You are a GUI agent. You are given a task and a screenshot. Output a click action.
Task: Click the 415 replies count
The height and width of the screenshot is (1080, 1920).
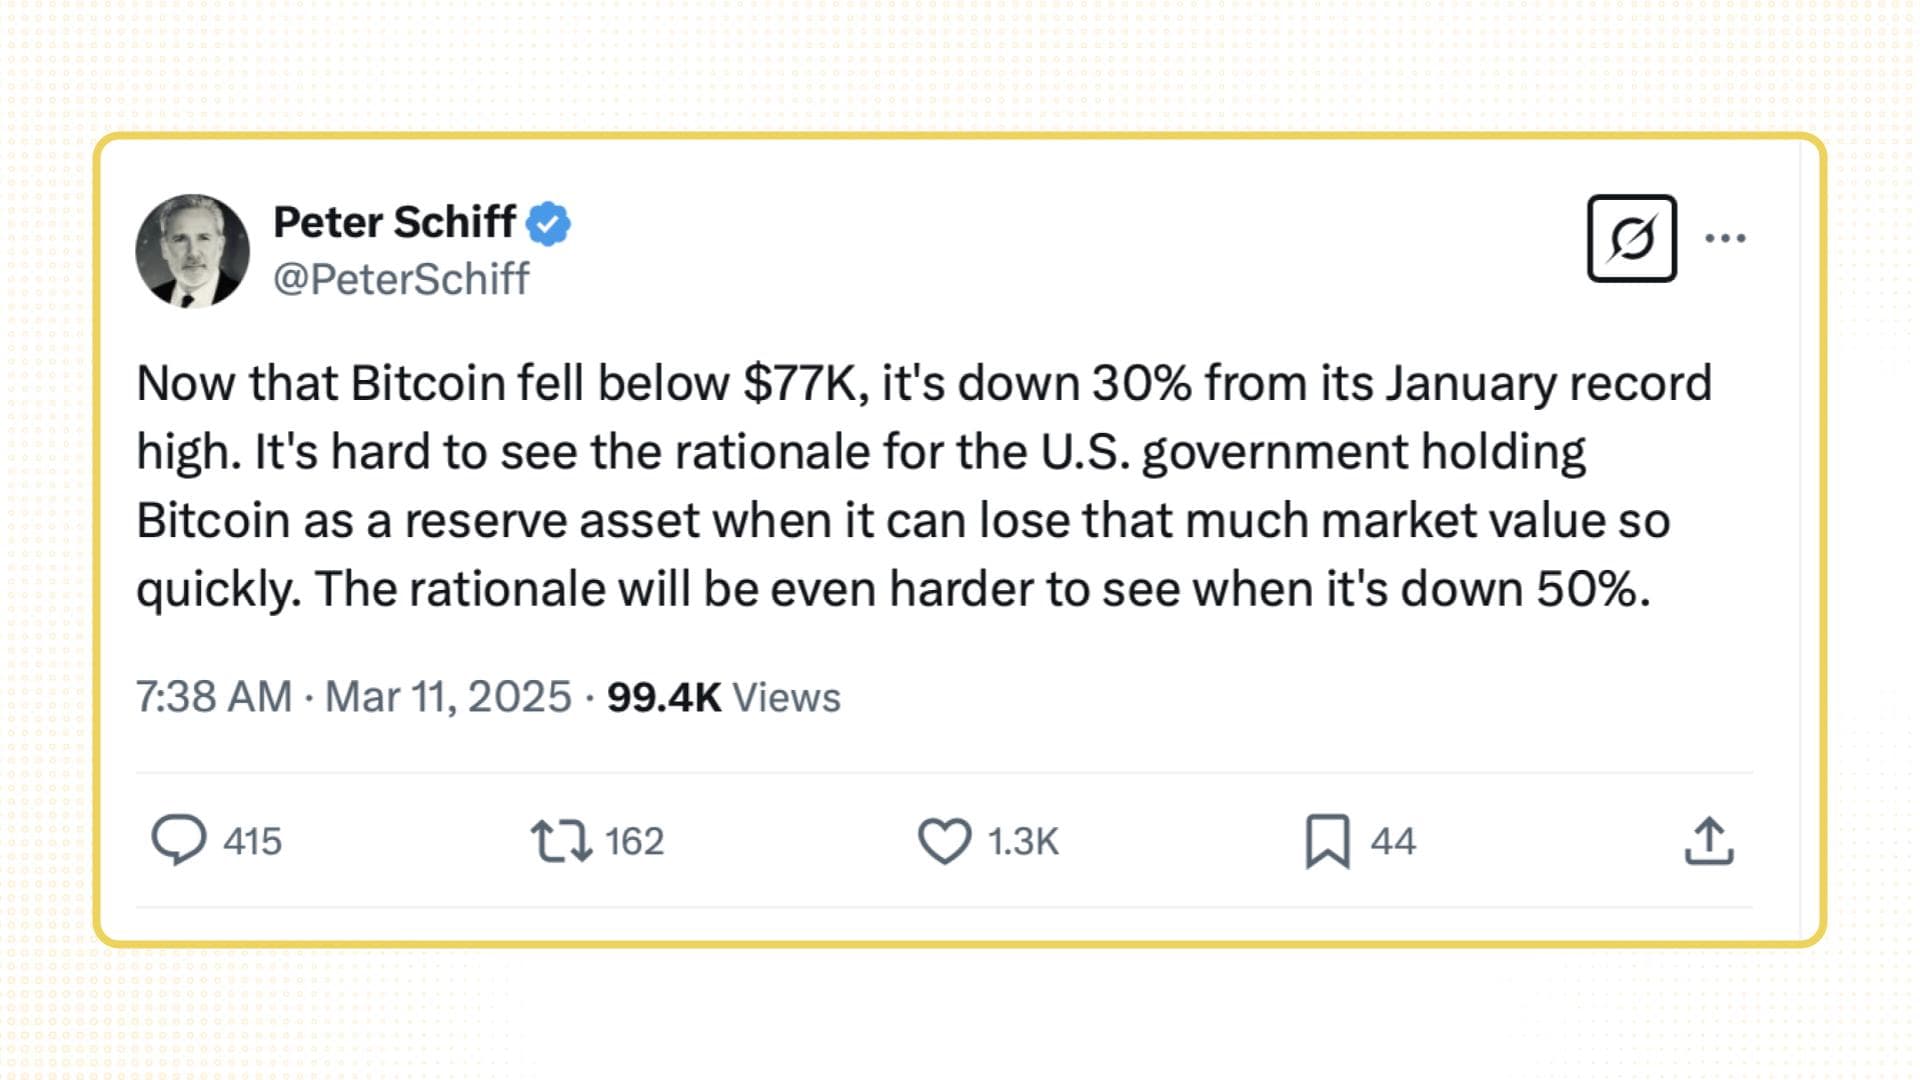tap(252, 841)
